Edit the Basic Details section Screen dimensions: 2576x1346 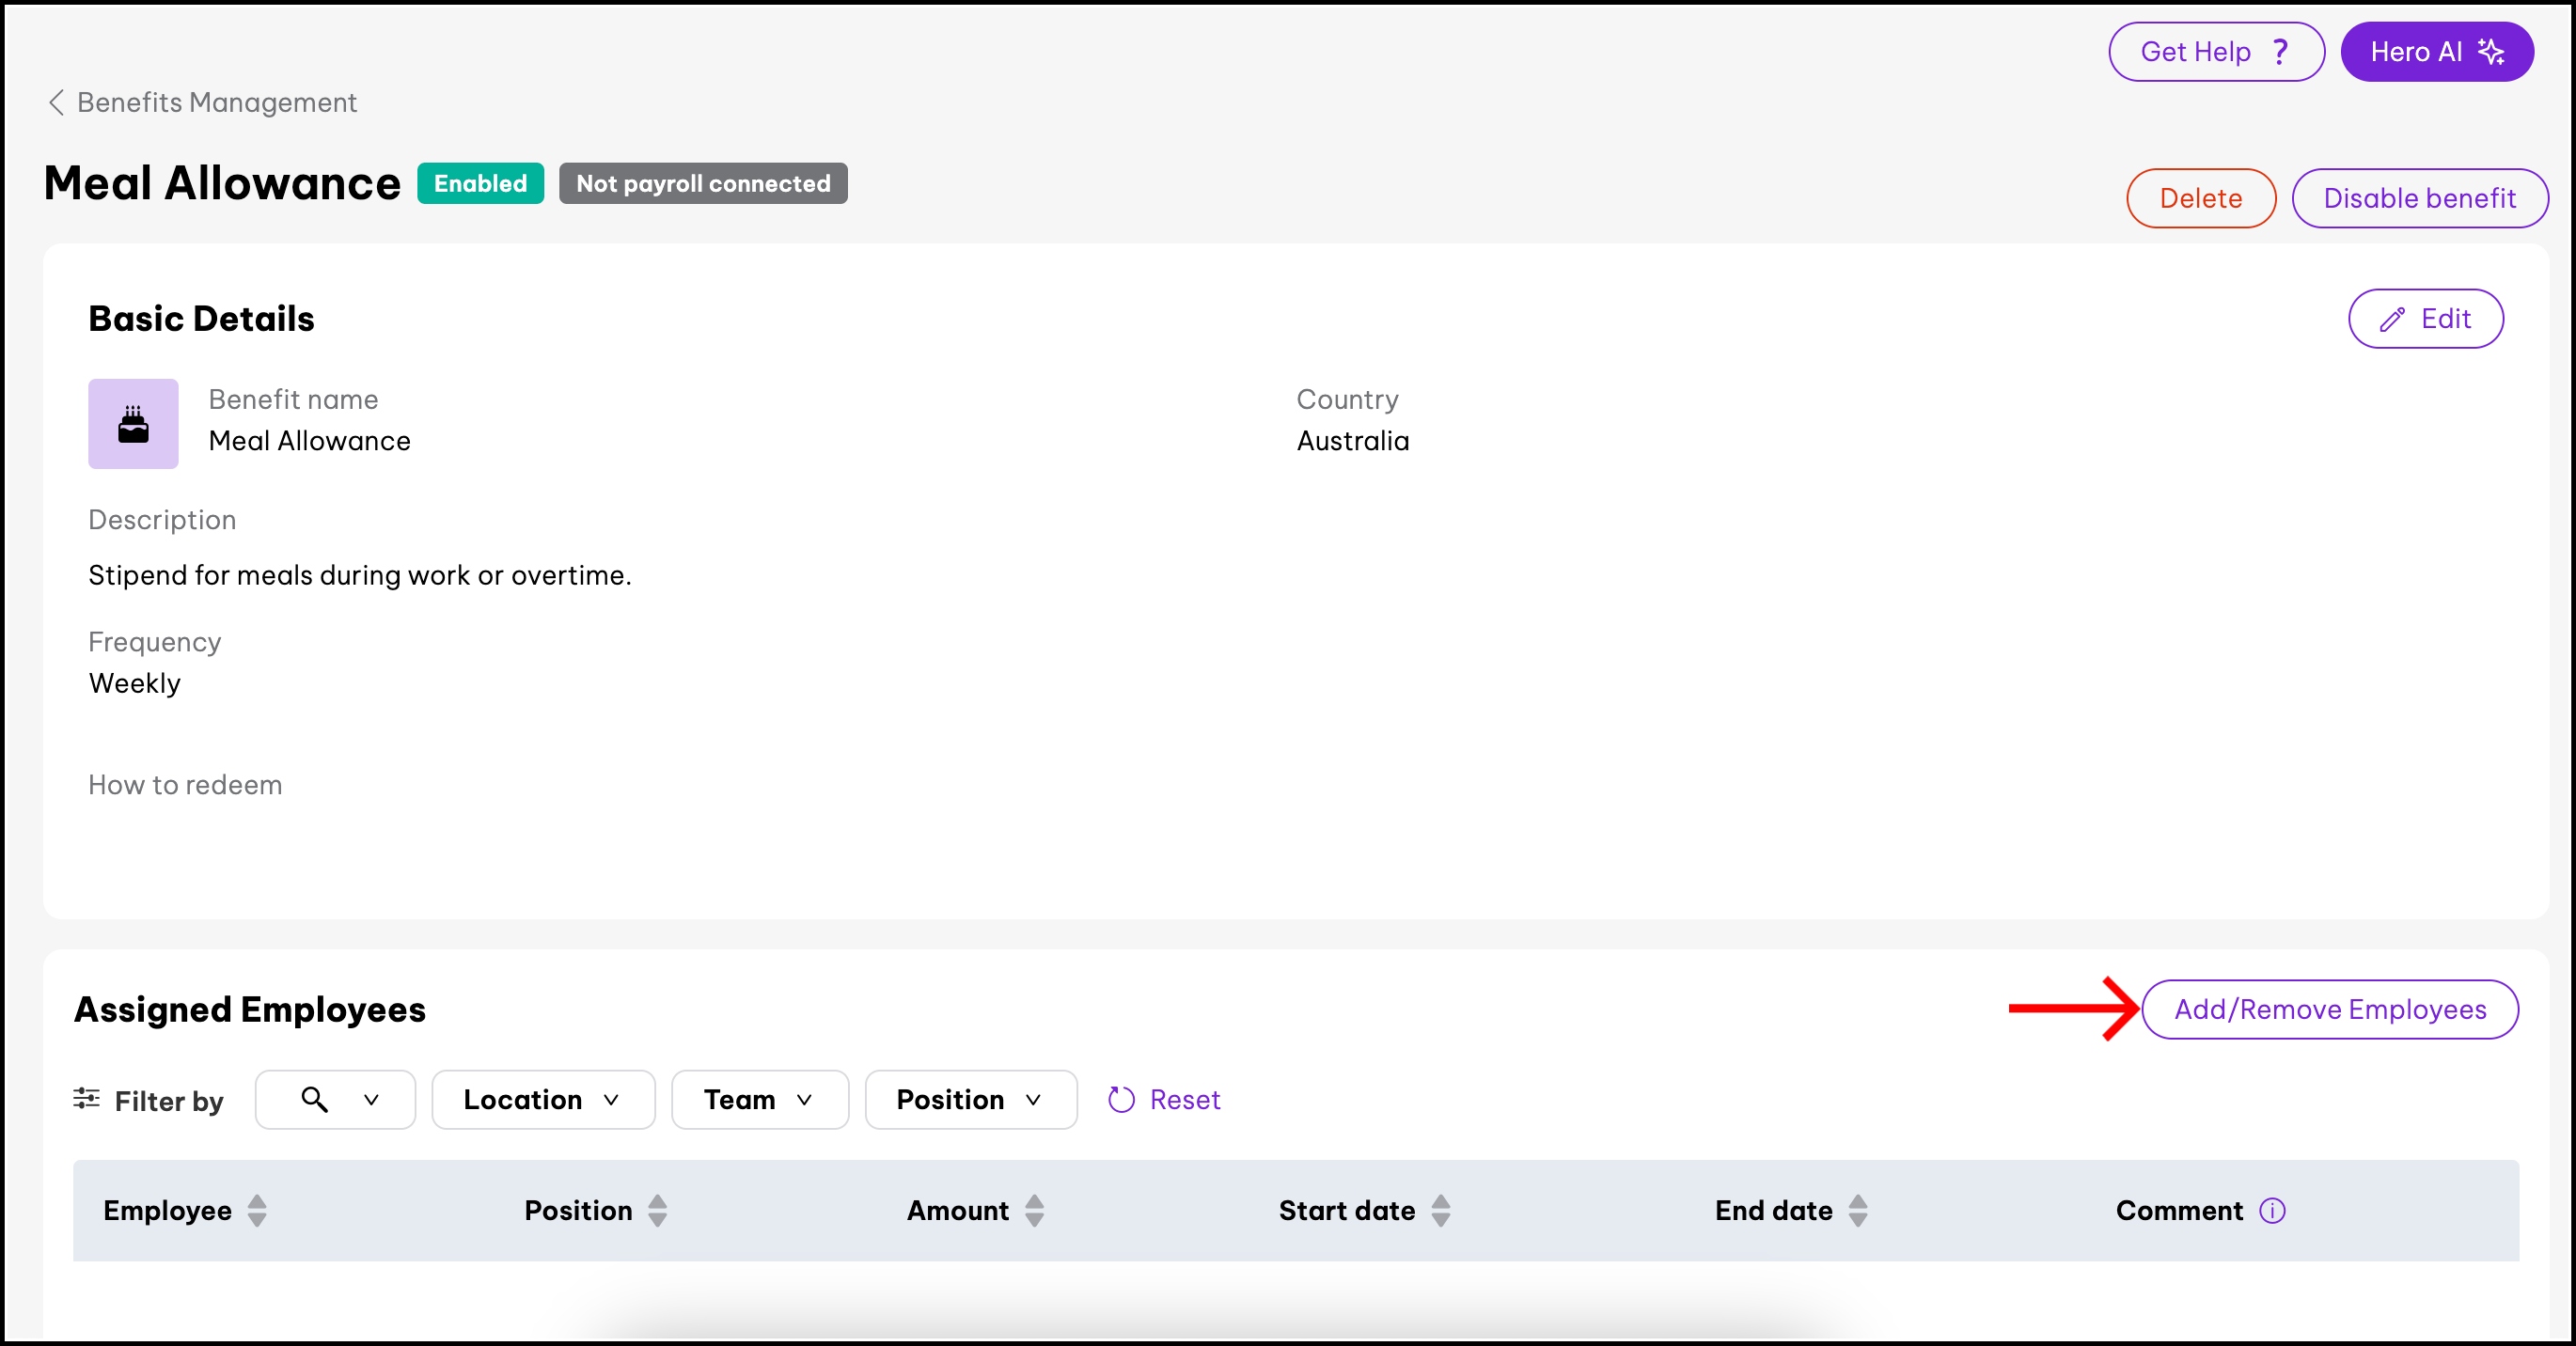pyautogui.click(x=2425, y=319)
